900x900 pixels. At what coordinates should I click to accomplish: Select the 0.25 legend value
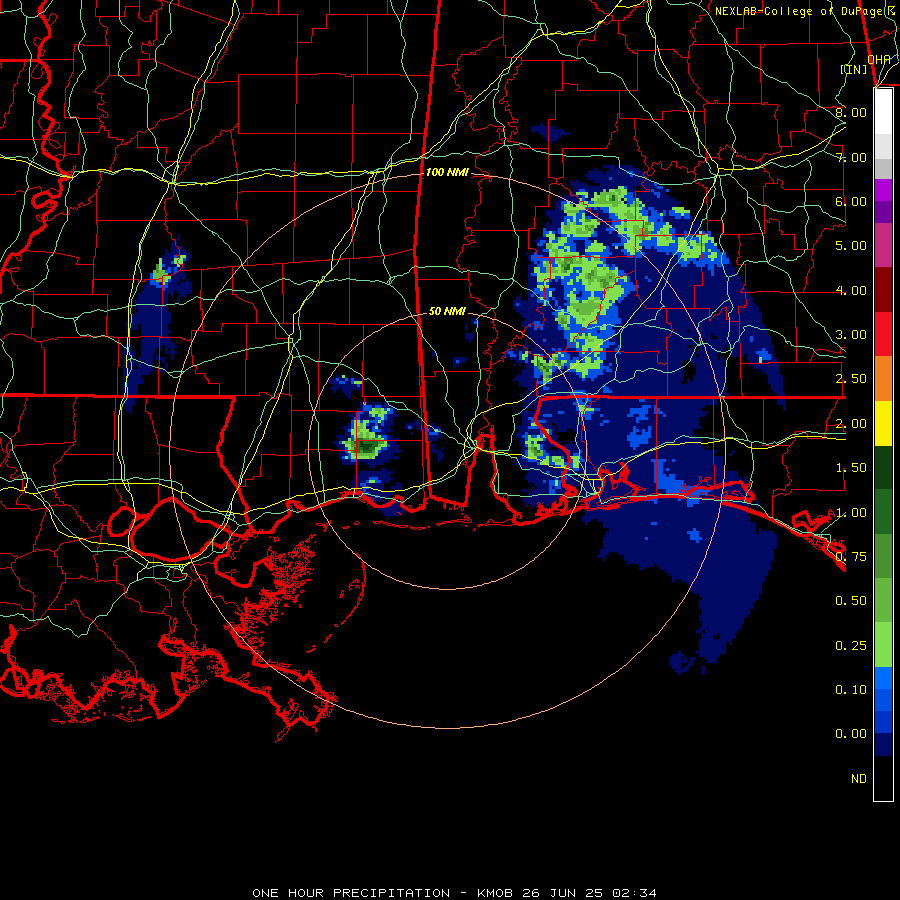click(x=851, y=646)
